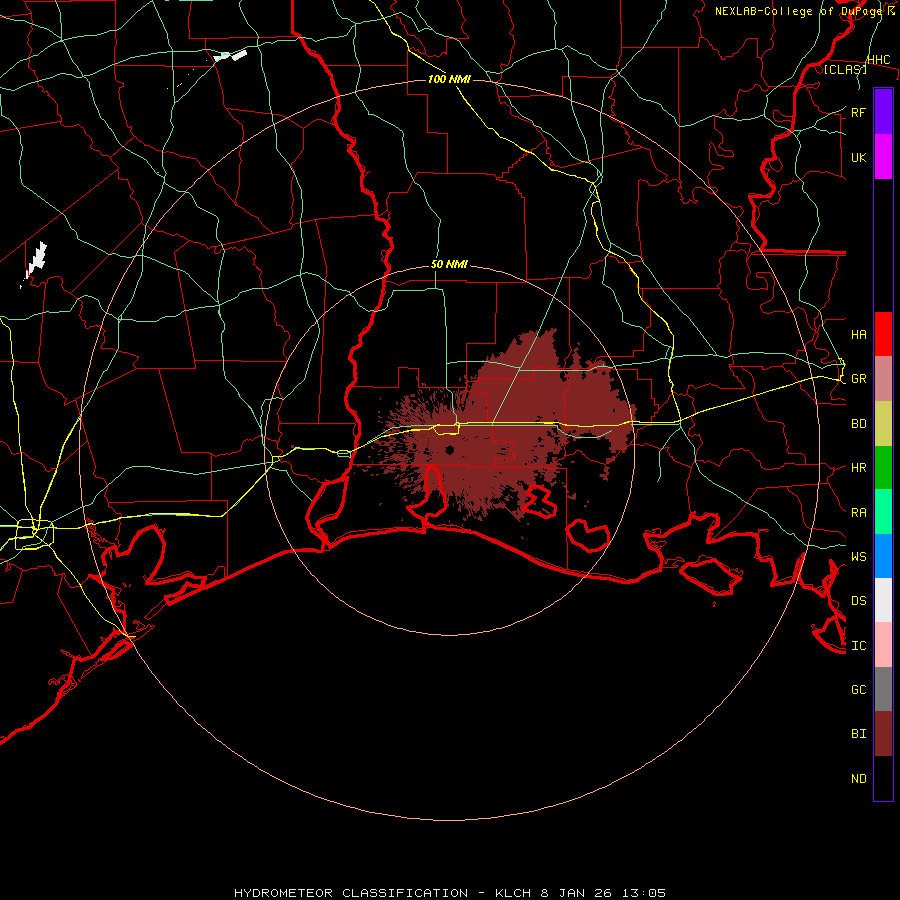Click the WS blue legend swatch
Image resolution: width=900 pixels, height=900 pixels.
click(x=883, y=556)
